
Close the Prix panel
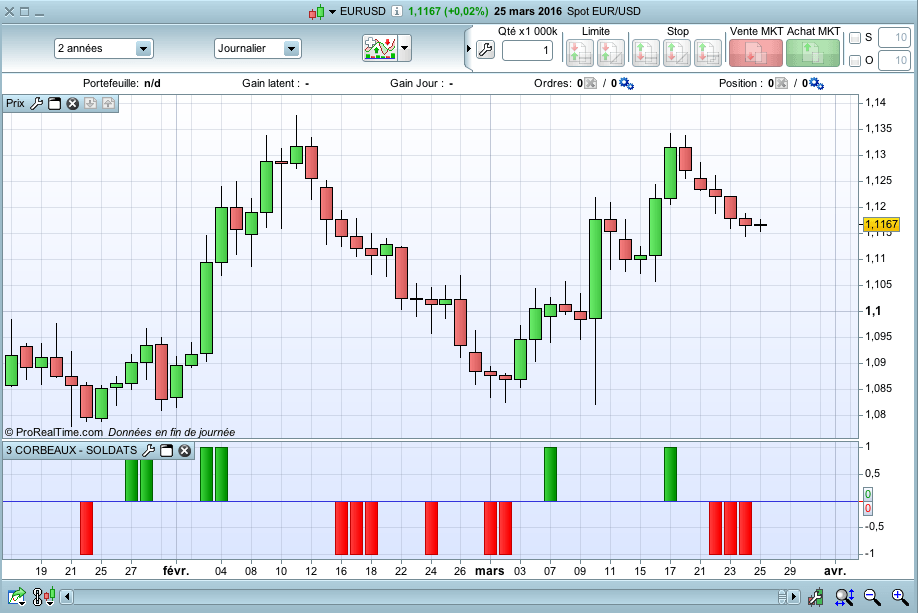73,104
